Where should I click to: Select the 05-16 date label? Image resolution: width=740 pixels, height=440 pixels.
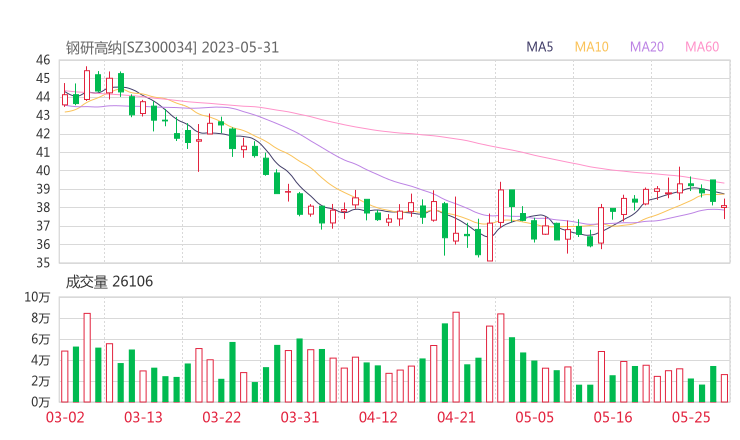tap(613, 417)
